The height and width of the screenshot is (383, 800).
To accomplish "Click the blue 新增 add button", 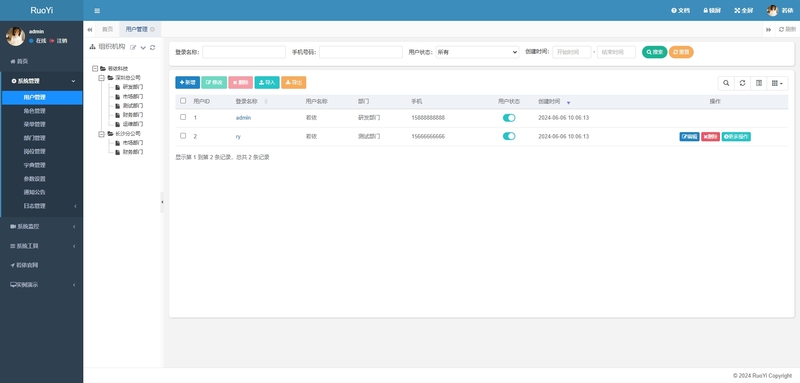I will coord(187,83).
